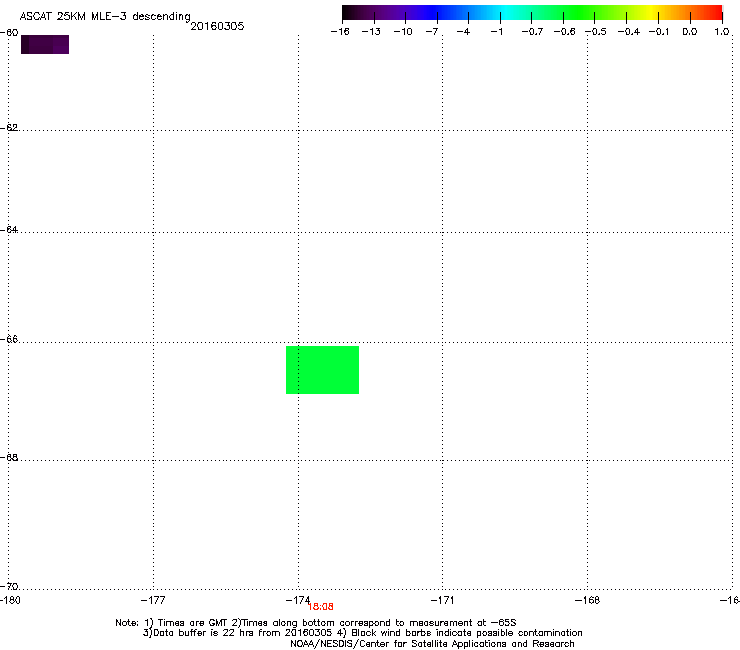
Task: Click the -0.6 color bar label
Action: click(564, 32)
